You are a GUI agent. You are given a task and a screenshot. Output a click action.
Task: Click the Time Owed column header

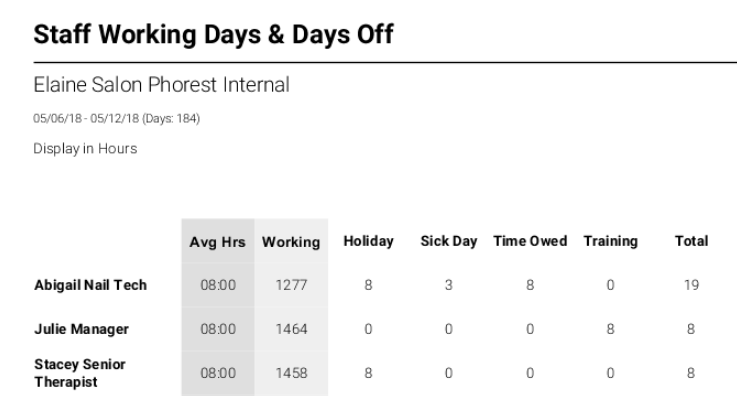(x=530, y=241)
